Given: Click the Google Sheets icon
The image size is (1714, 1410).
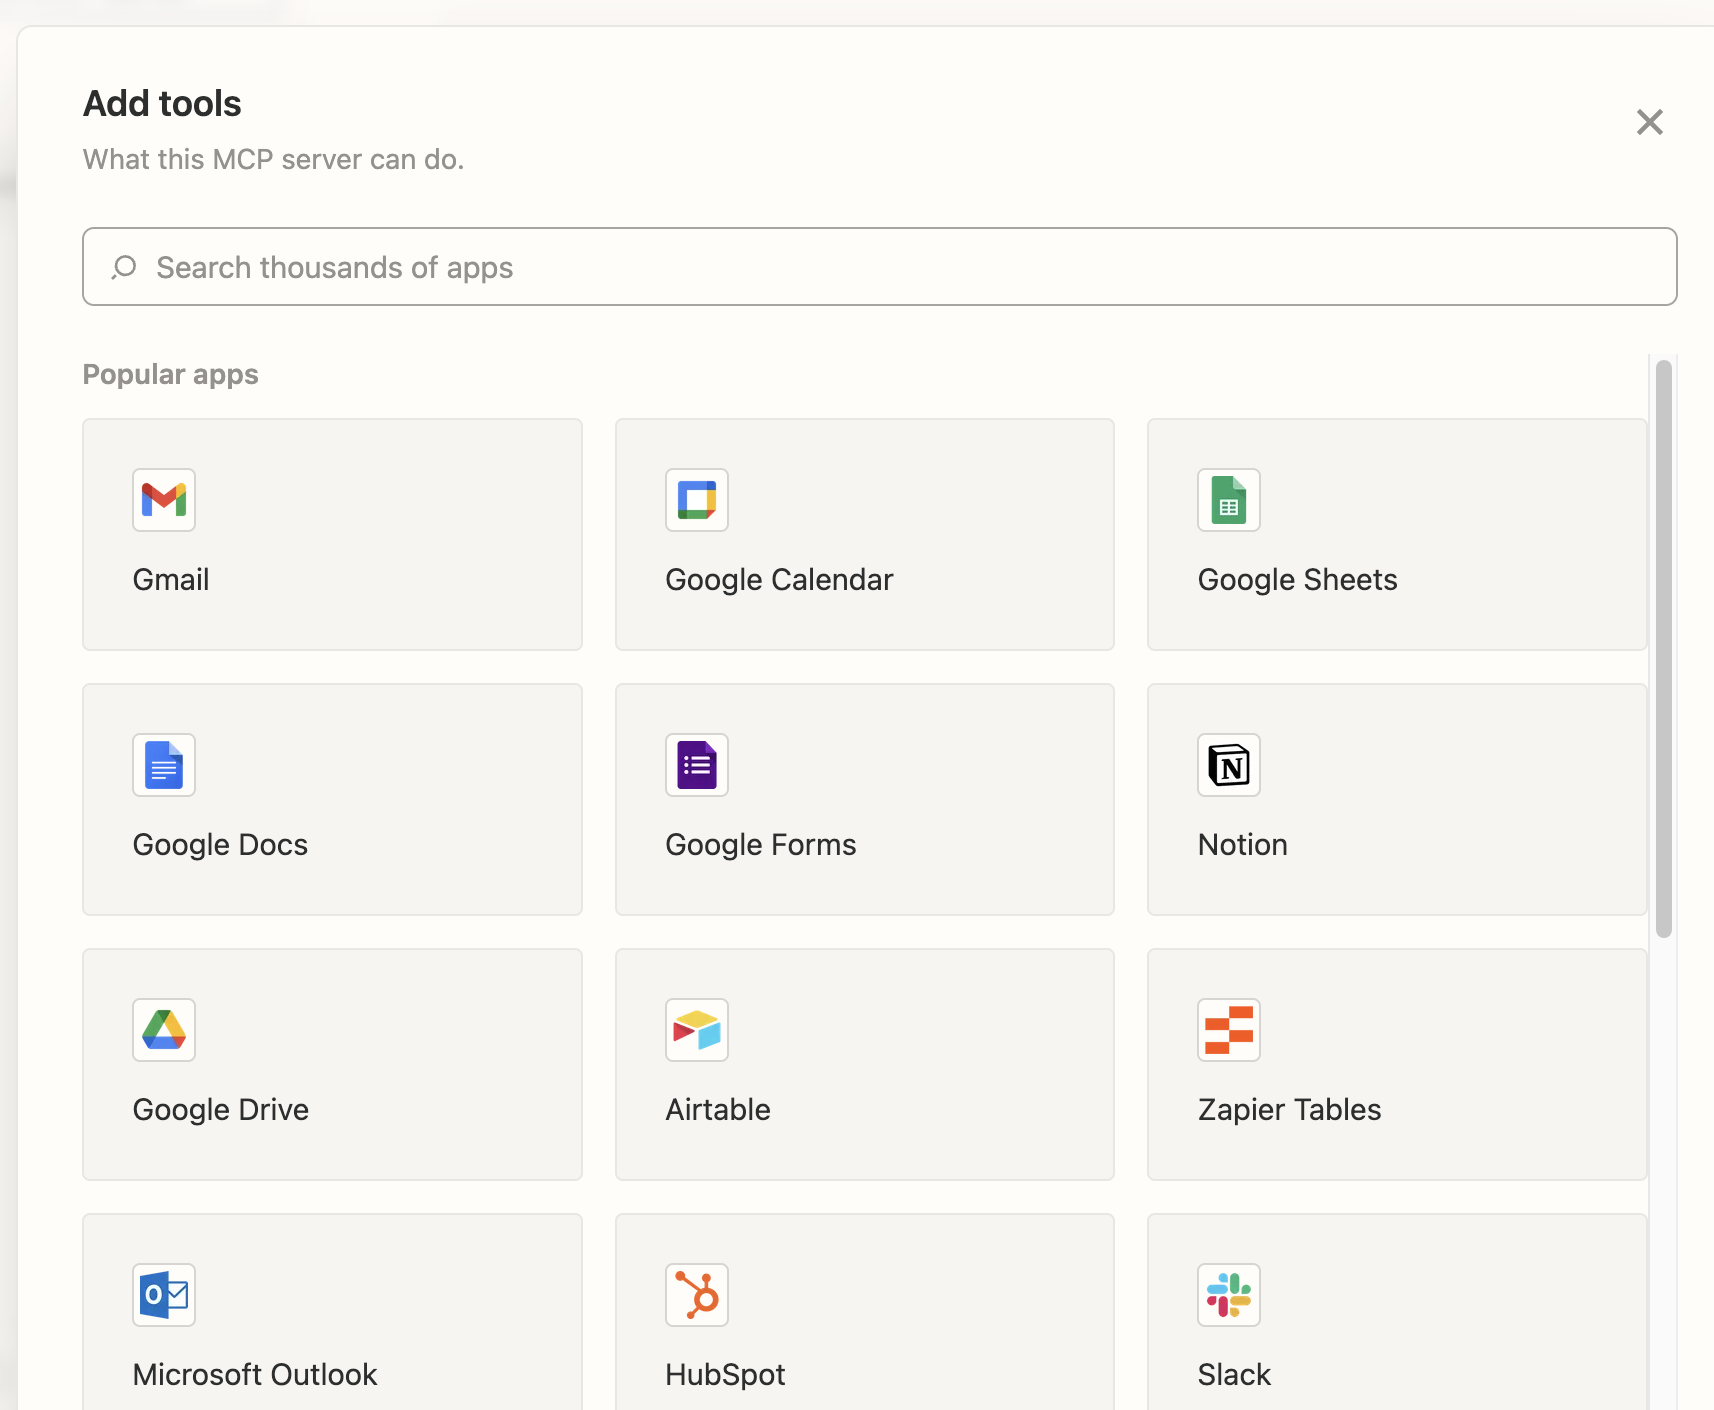Looking at the screenshot, I should 1229,500.
